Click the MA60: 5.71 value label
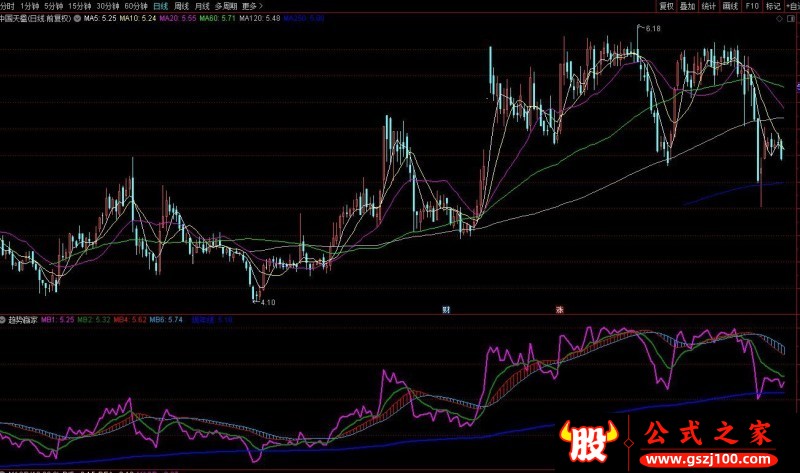Image resolution: width=800 pixels, height=473 pixels. [x=217, y=18]
